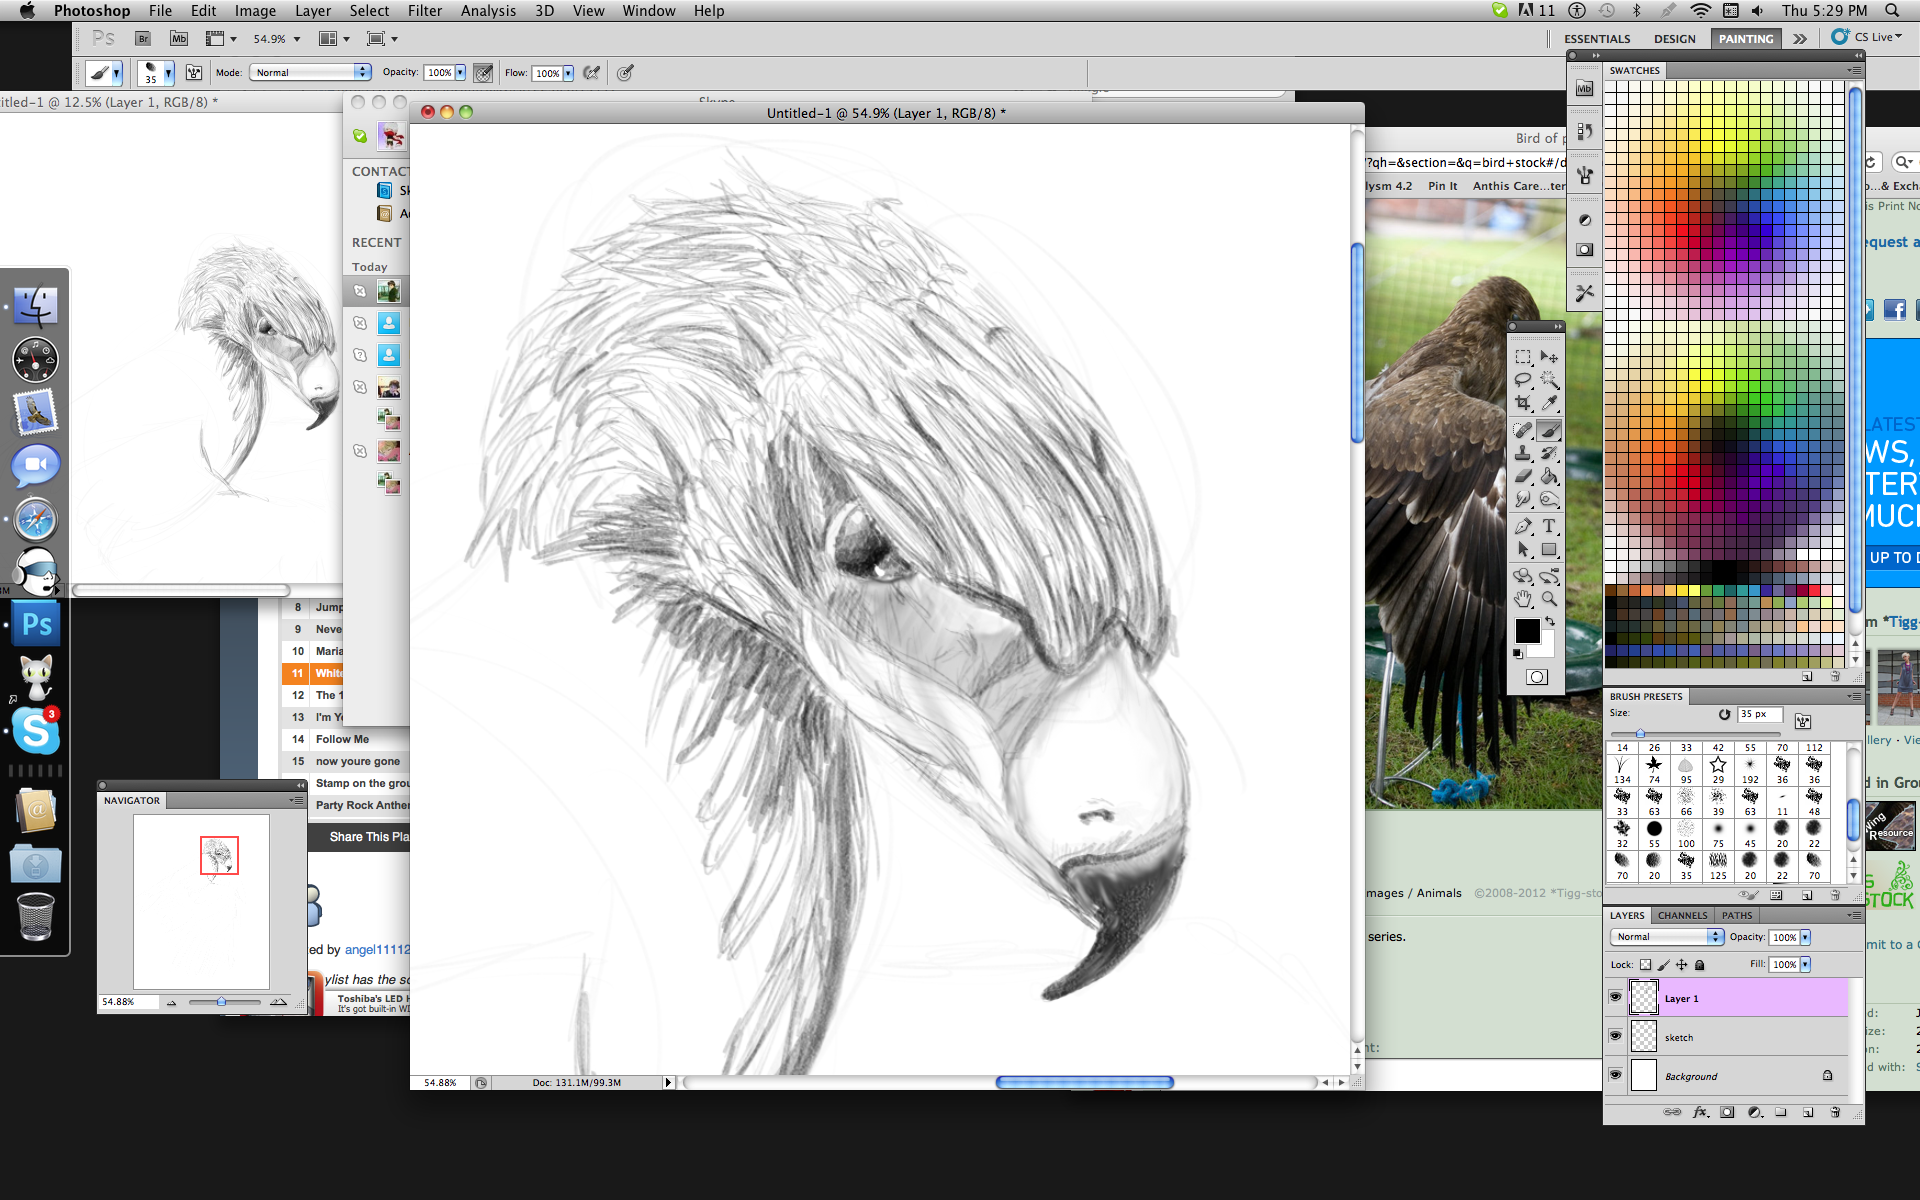Select the Hand tool

[x=1523, y=599]
